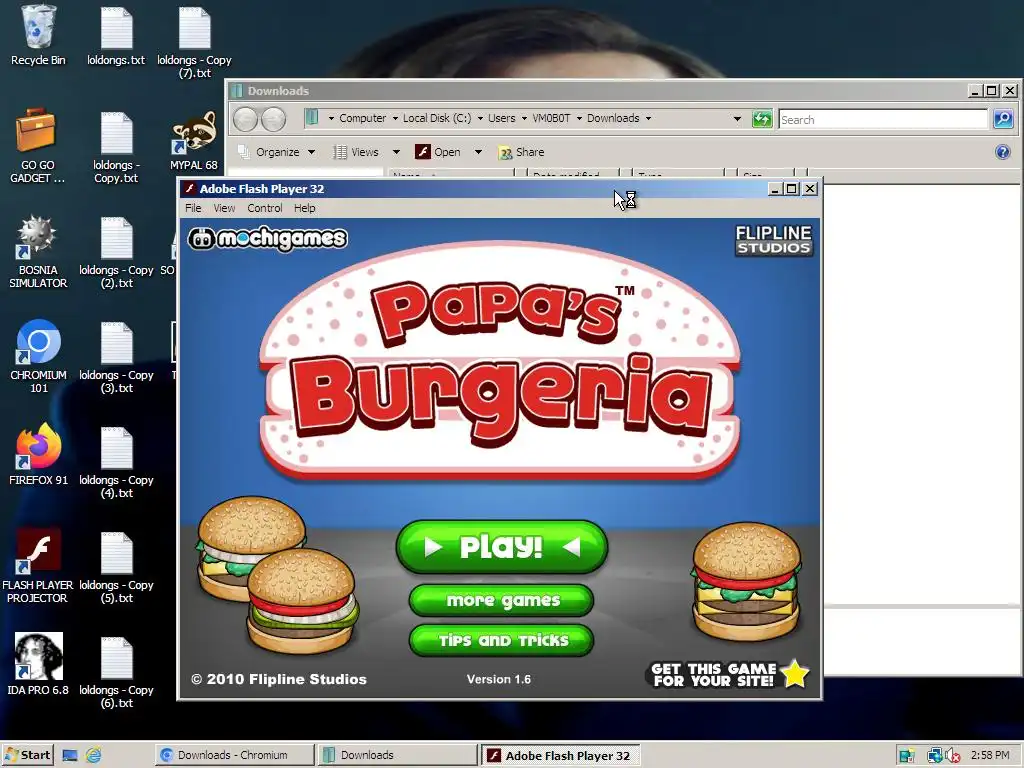The height and width of the screenshot is (768, 1024).
Task: Select the loldongs - Copy (4).txt file
Action: tap(116, 462)
